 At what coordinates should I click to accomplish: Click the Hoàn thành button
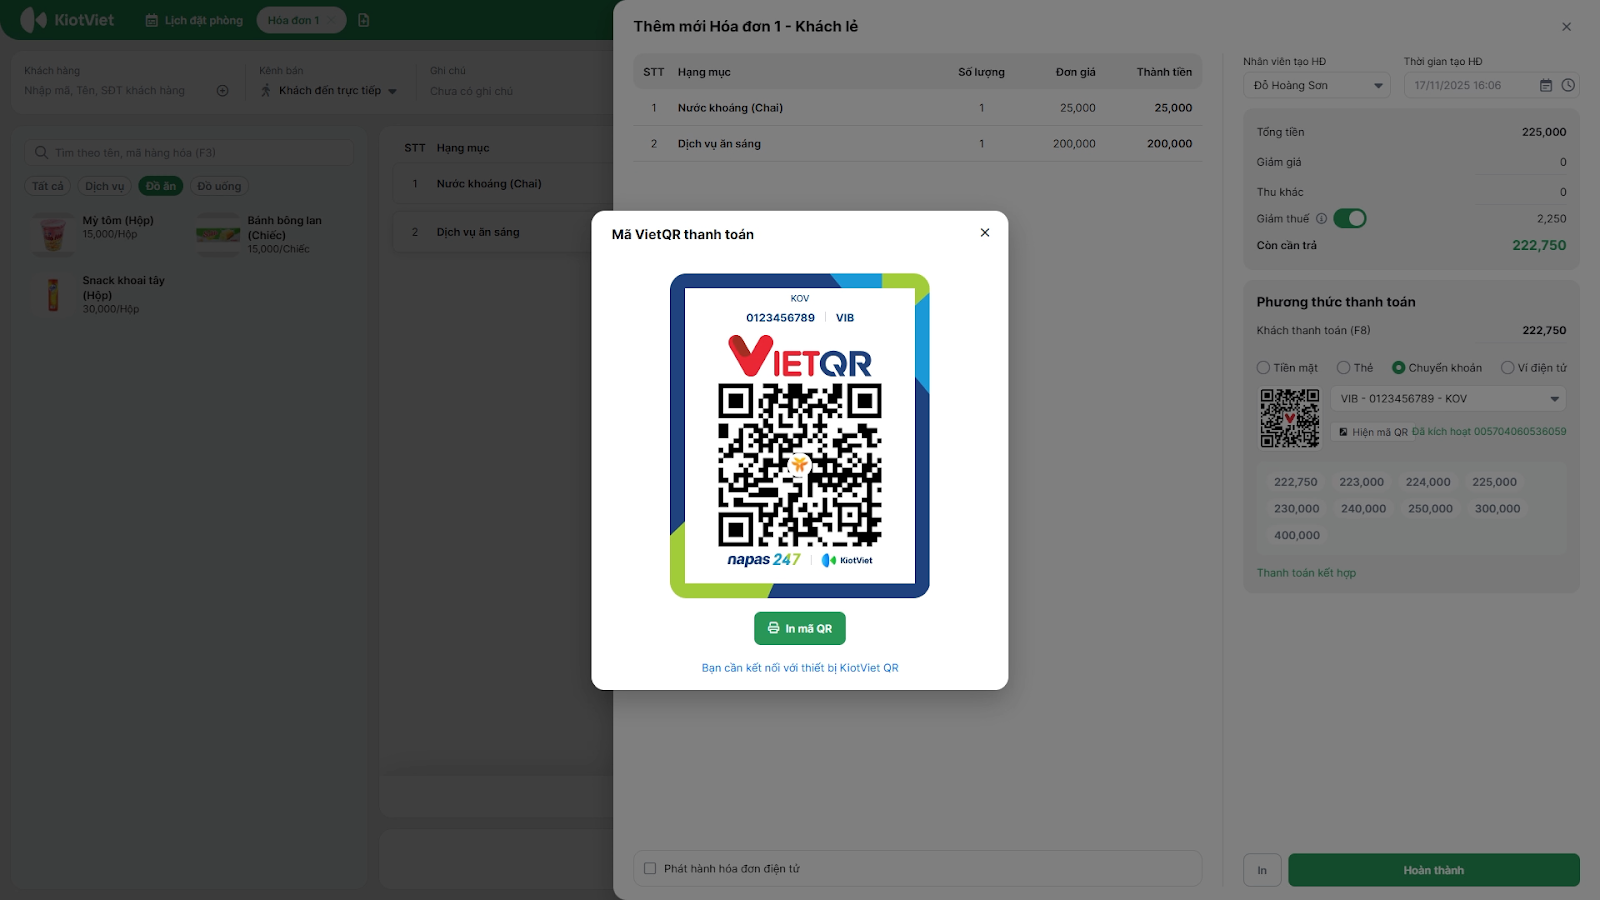click(x=1434, y=870)
